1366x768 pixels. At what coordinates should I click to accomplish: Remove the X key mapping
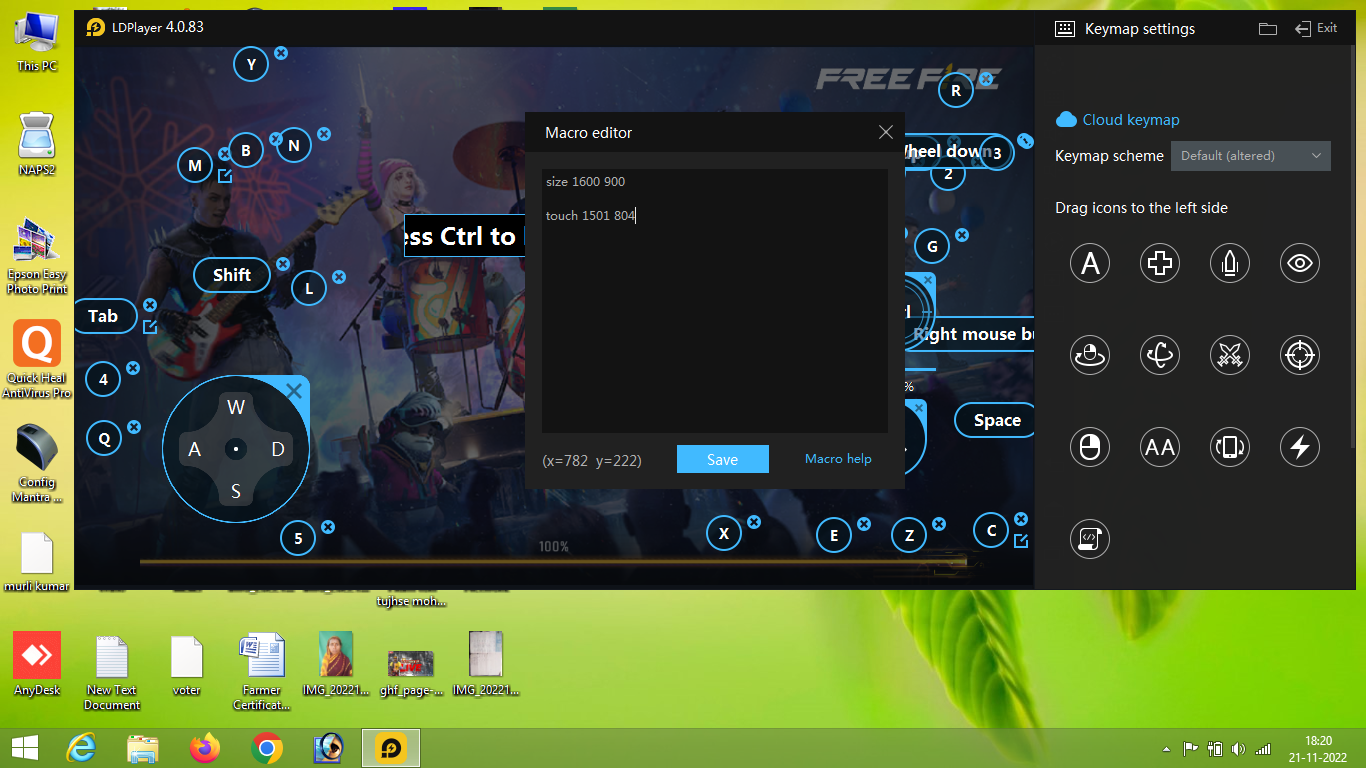[754, 522]
